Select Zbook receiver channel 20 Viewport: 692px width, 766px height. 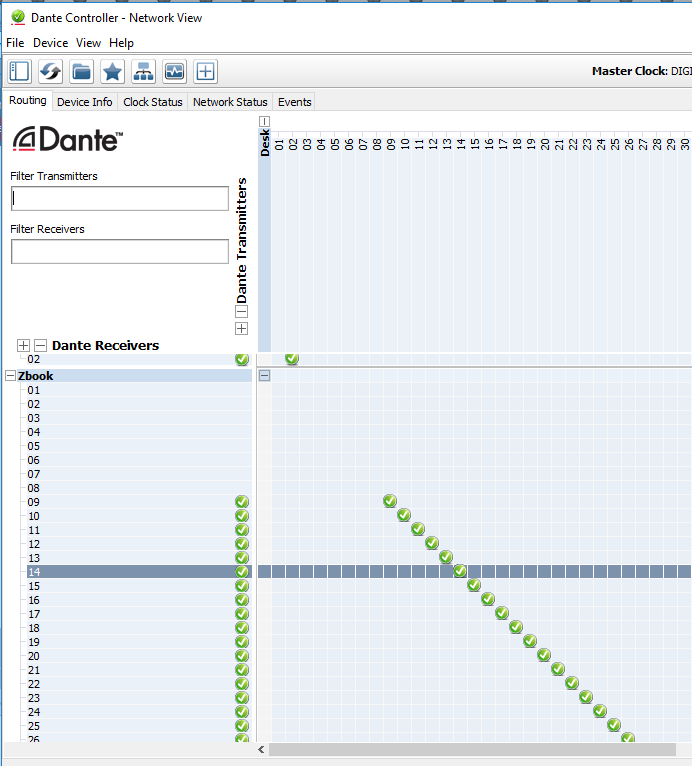(x=33, y=656)
